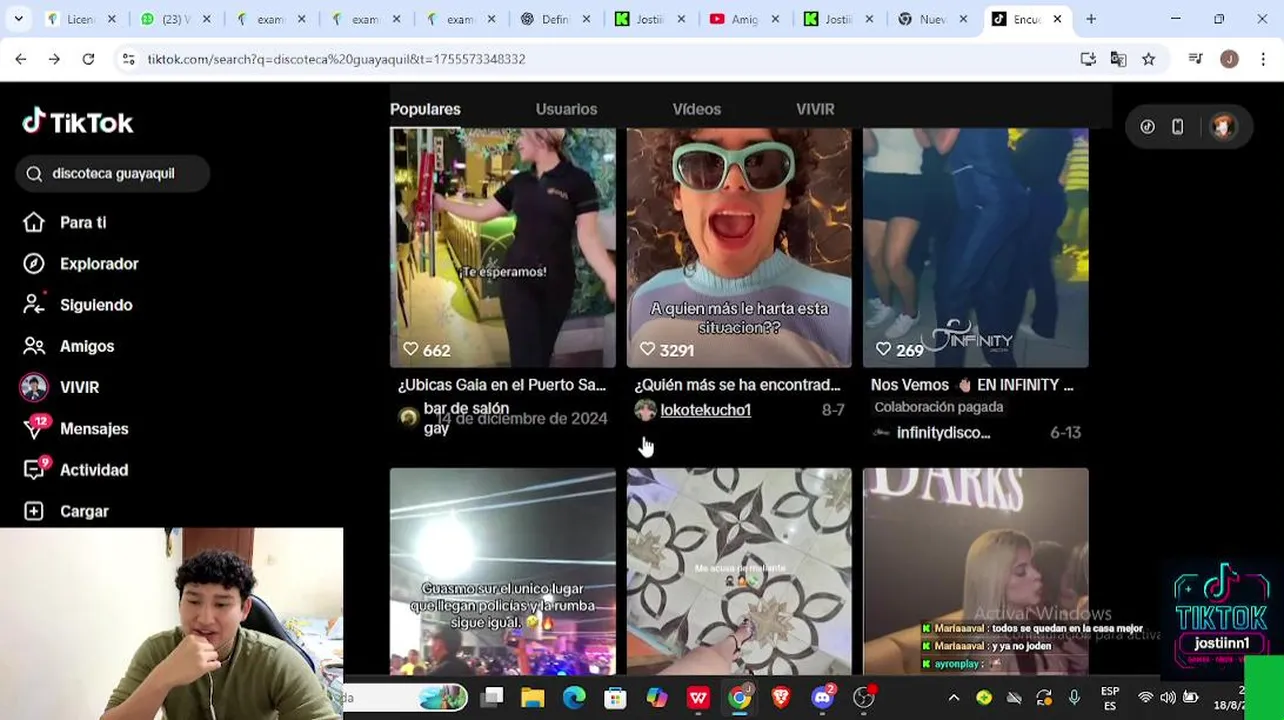Reload the TikTok page
This screenshot has width=1284, height=720.
[x=88, y=59]
